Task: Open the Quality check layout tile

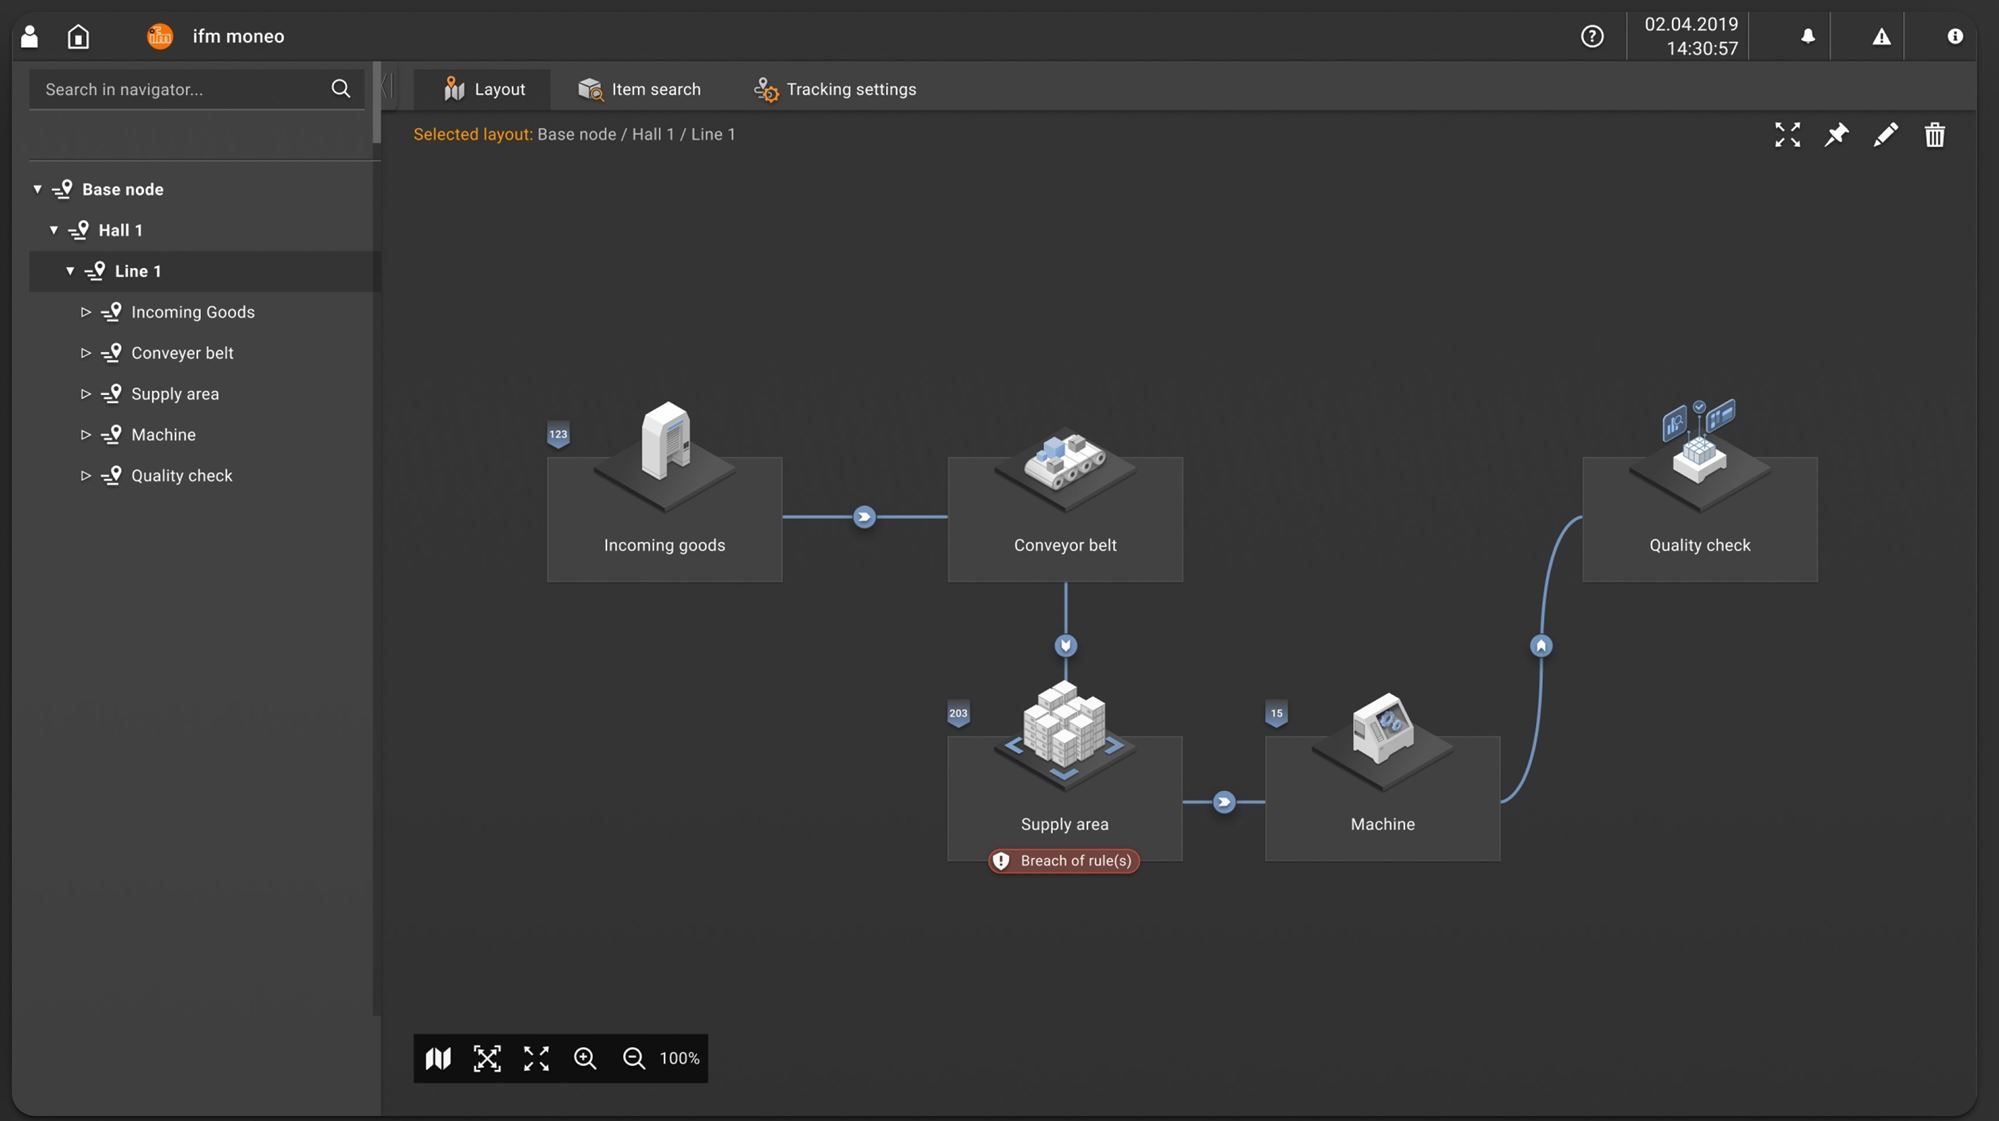Action: click(1699, 519)
